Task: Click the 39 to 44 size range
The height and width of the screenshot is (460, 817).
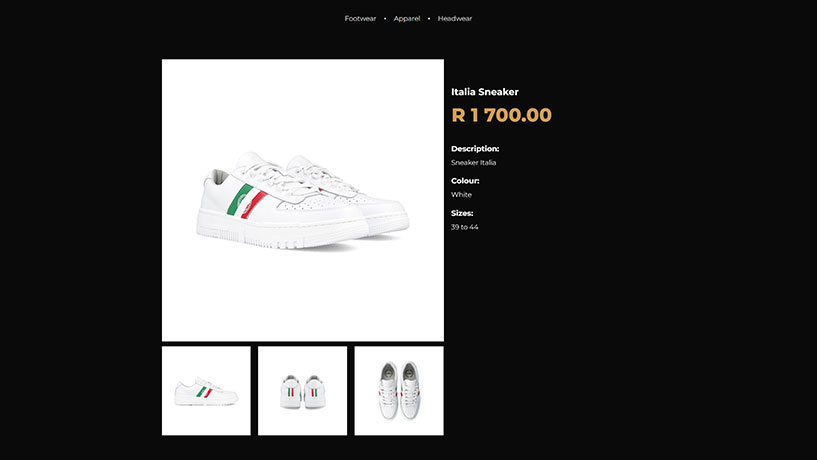Action: pos(465,227)
